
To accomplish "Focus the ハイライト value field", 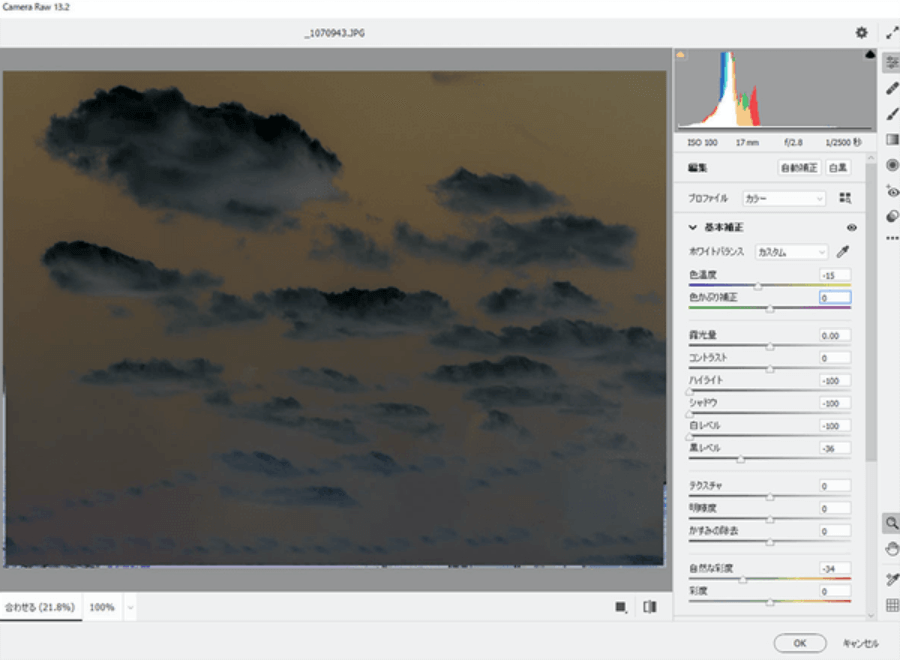I will click(x=835, y=381).
